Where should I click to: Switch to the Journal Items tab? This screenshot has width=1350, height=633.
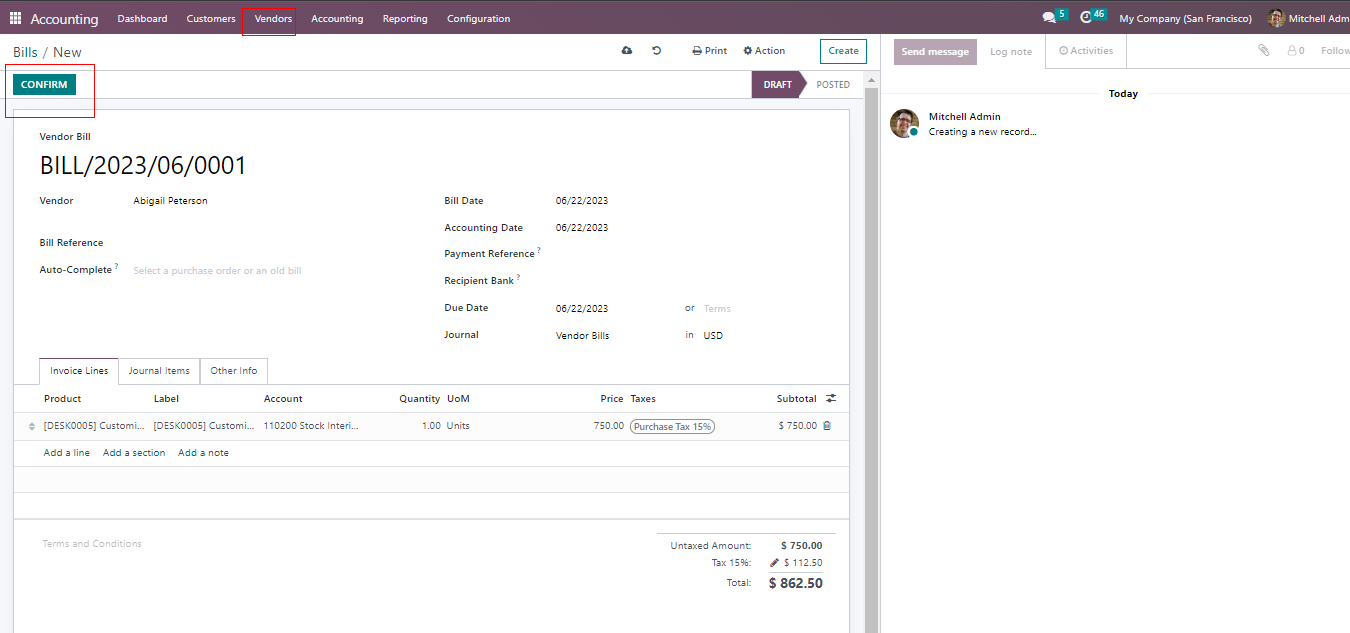coord(159,371)
